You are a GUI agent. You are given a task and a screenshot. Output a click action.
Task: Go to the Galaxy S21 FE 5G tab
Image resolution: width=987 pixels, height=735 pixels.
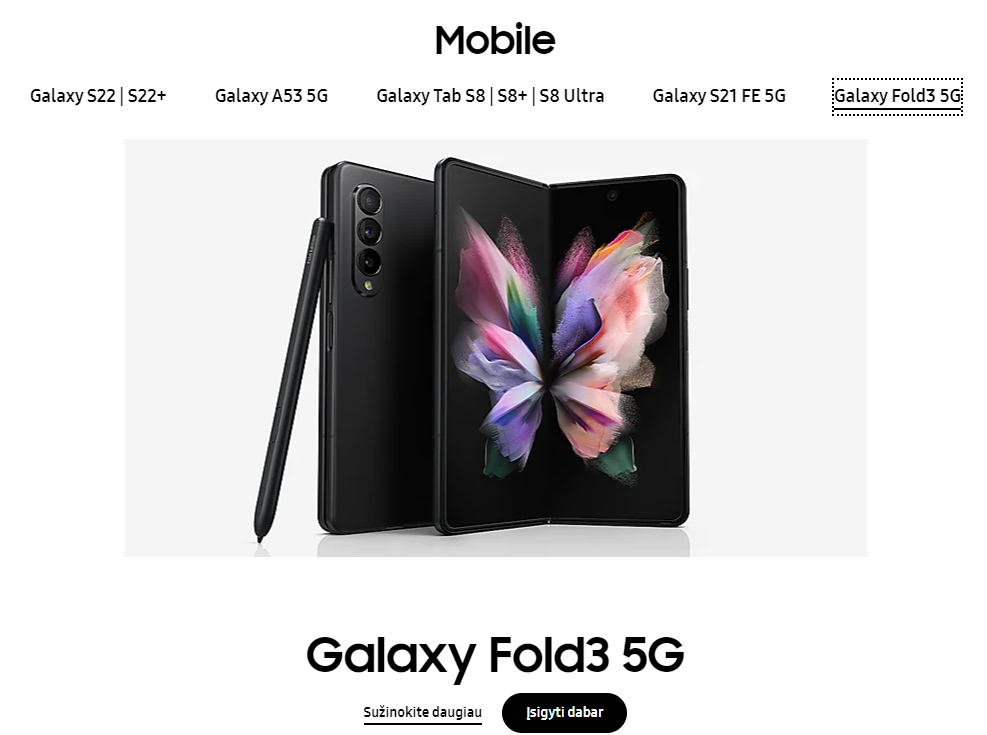719,96
